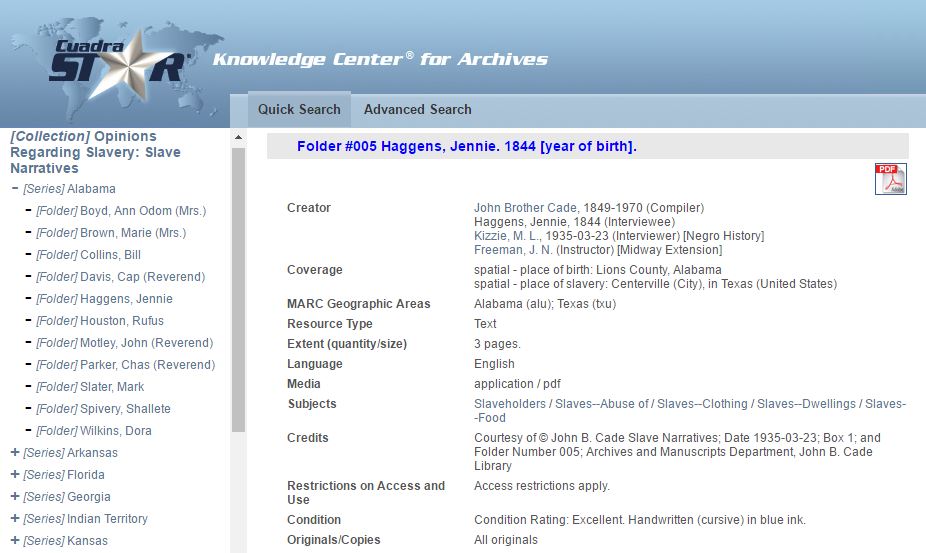Click the Knowledge Center for Archives title
926x553 pixels.
380,59
